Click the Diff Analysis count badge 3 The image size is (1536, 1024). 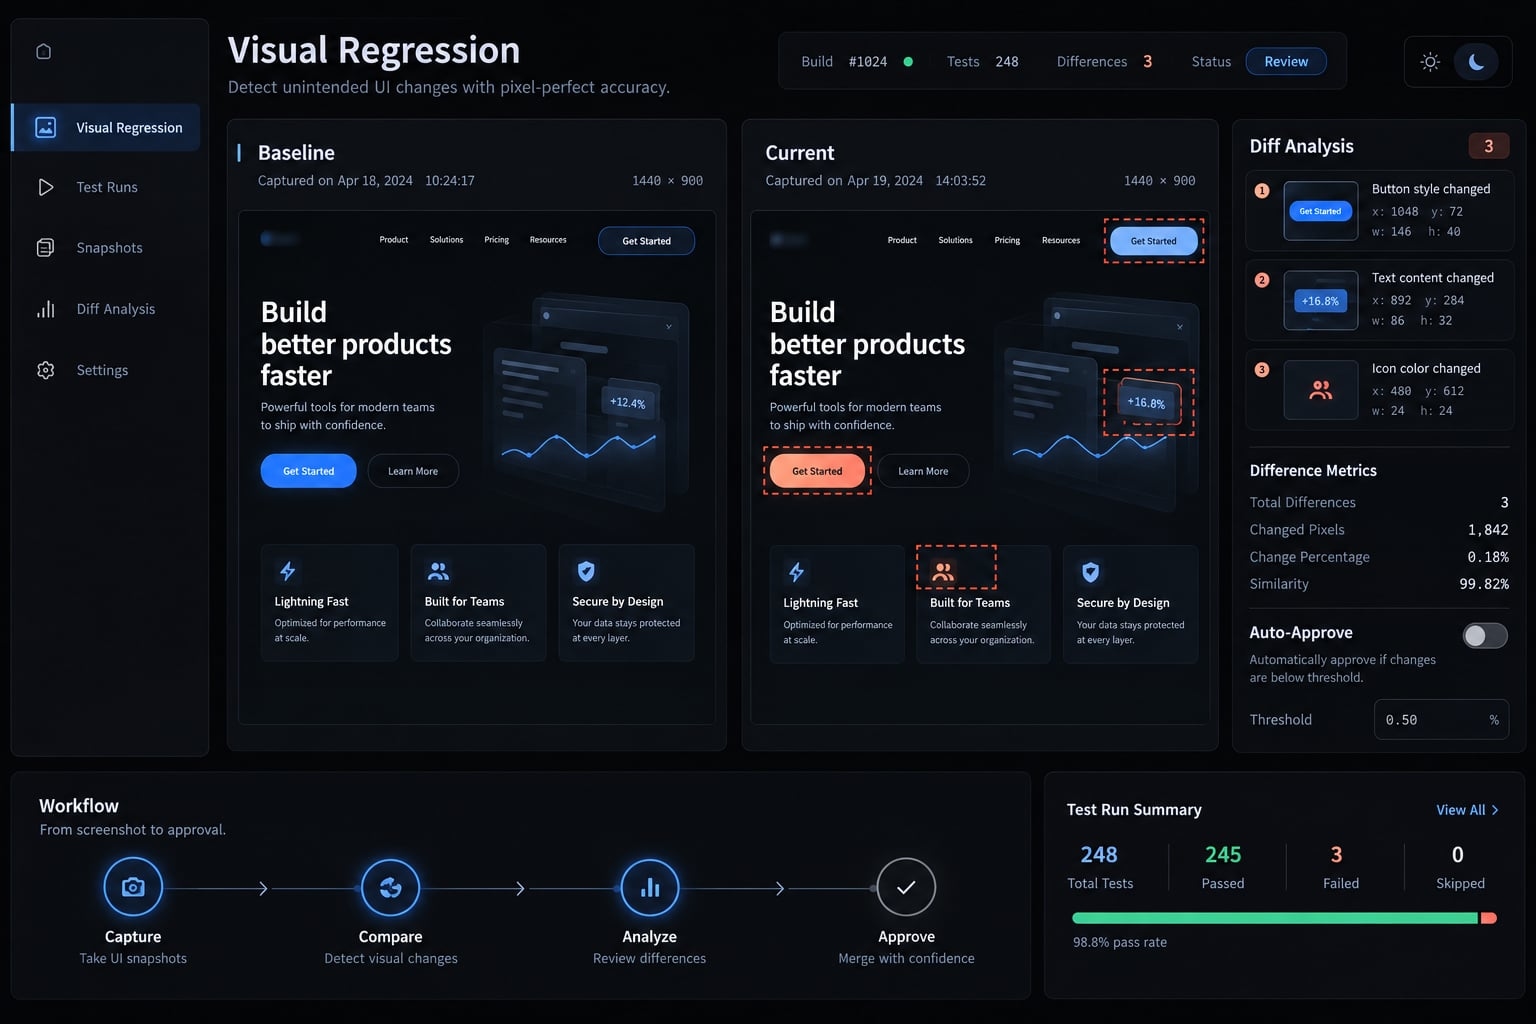(x=1488, y=146)
